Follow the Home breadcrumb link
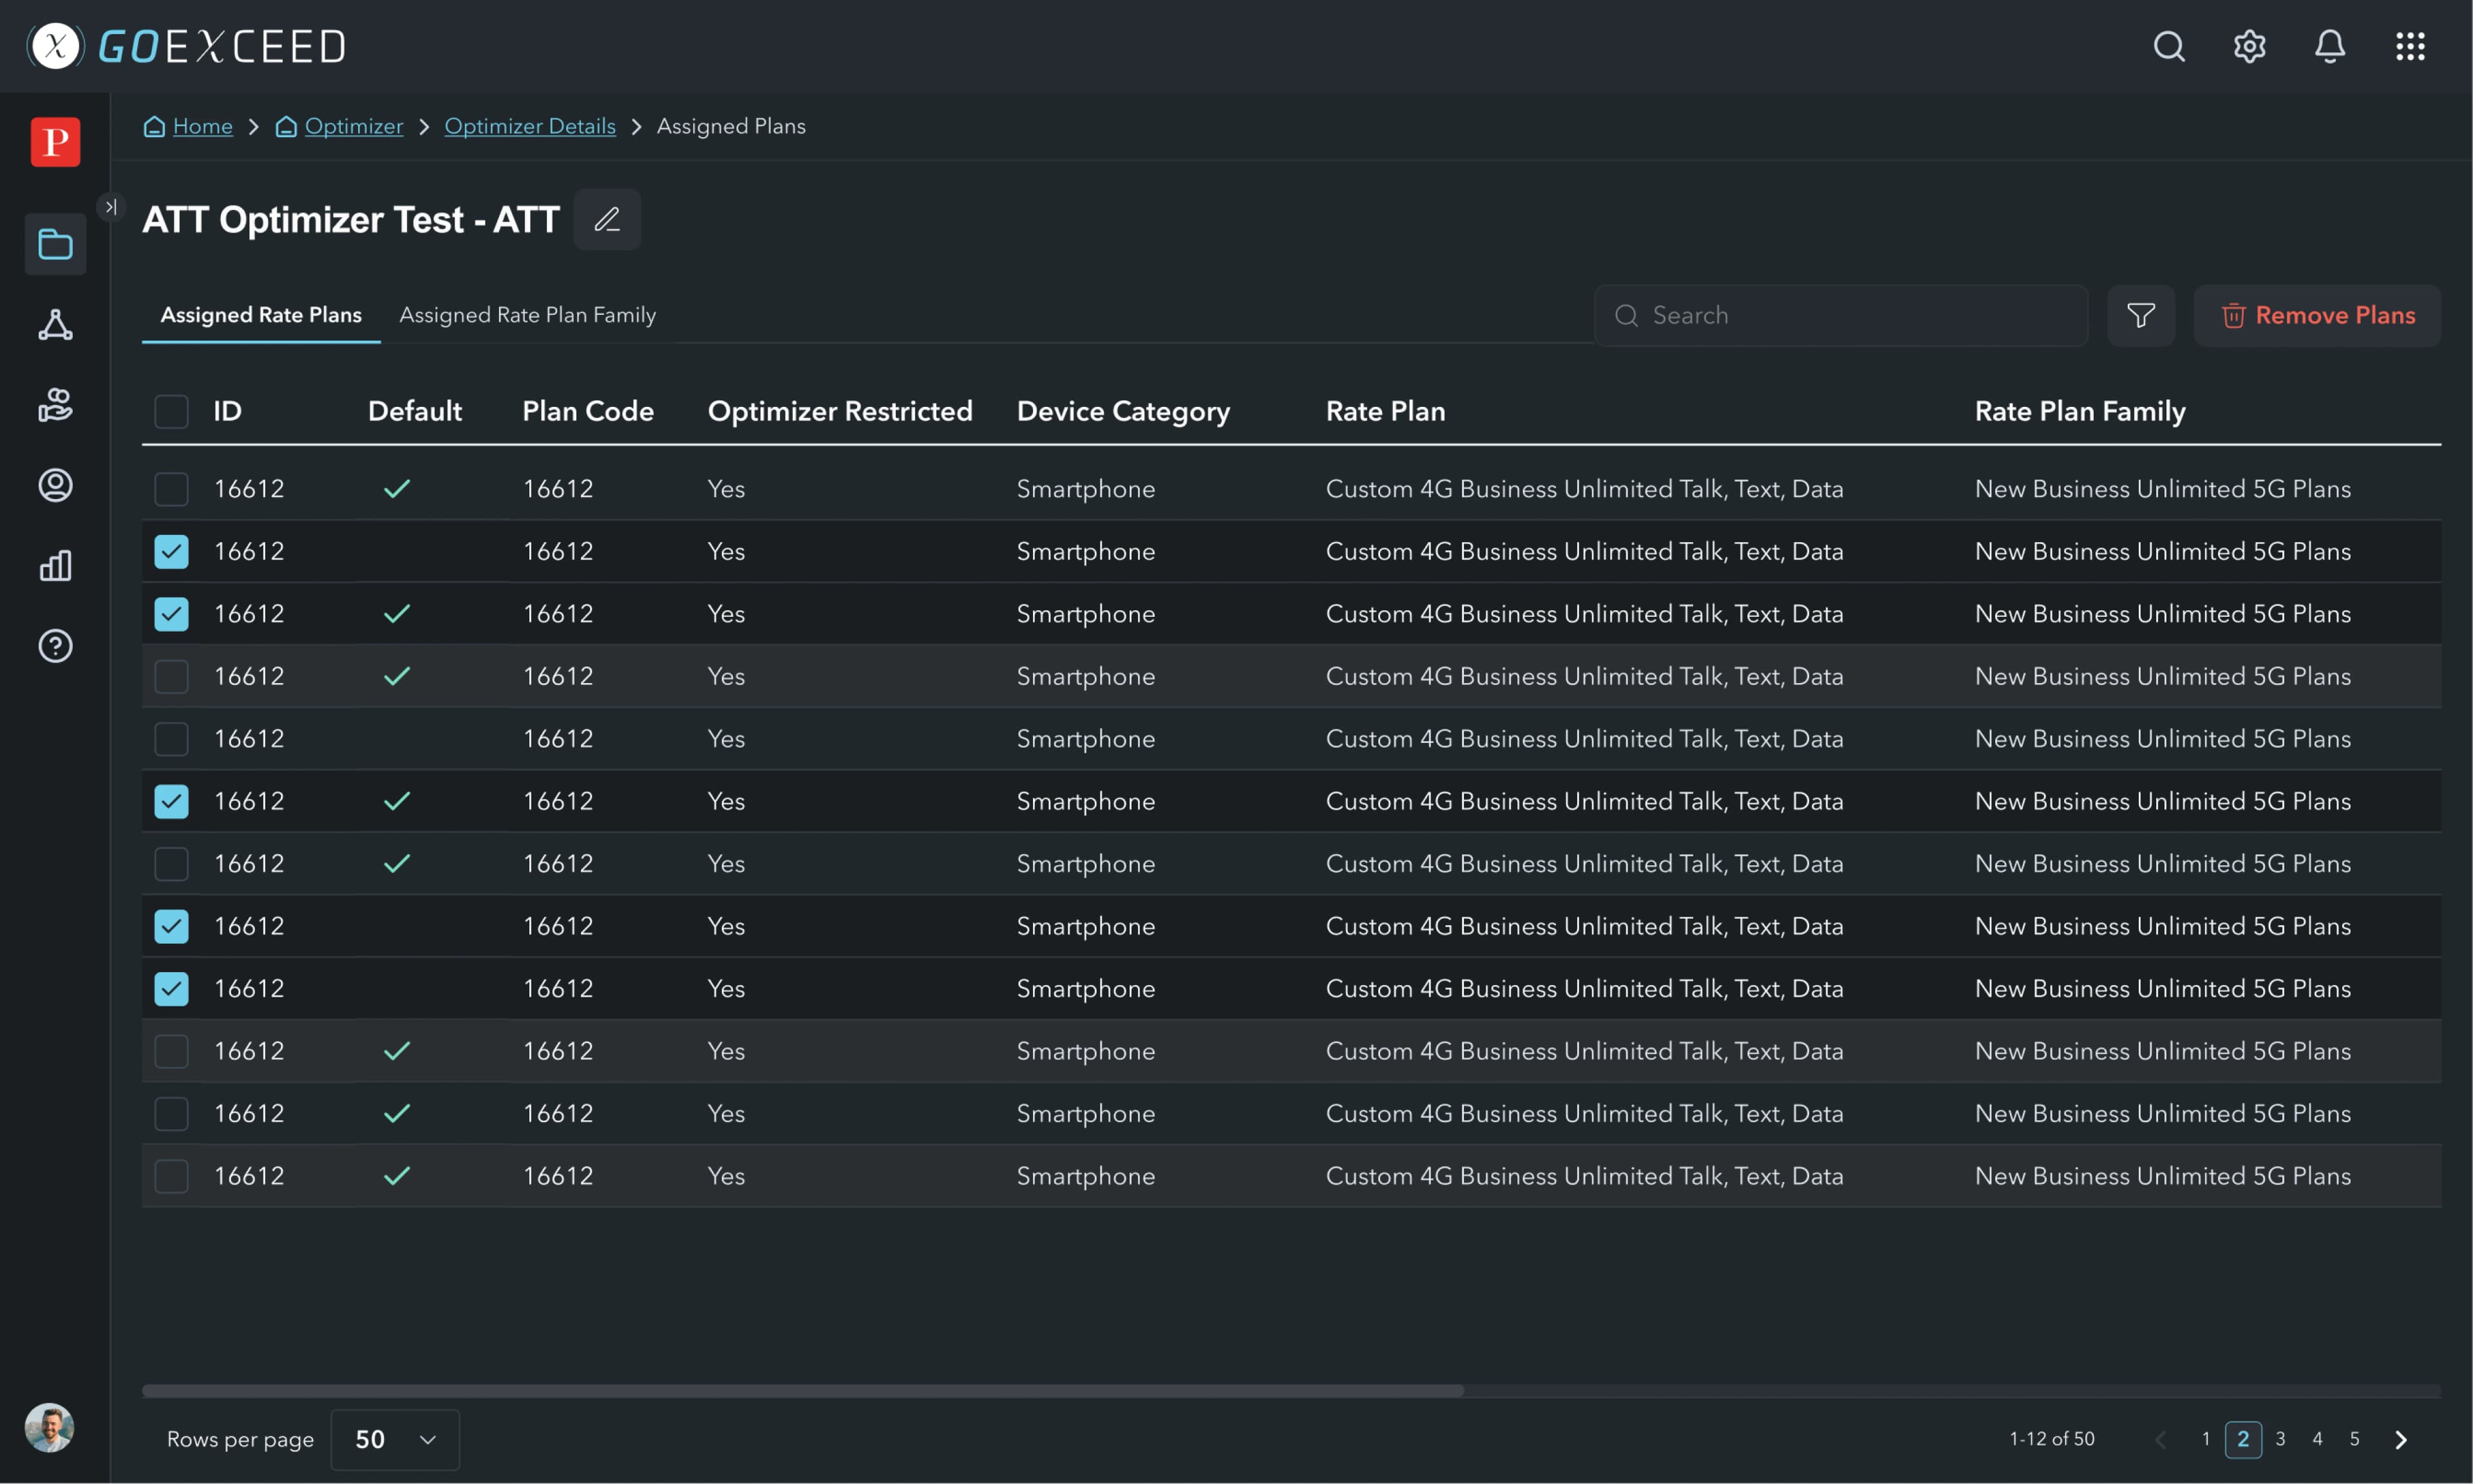 click(x=203, y=126)
